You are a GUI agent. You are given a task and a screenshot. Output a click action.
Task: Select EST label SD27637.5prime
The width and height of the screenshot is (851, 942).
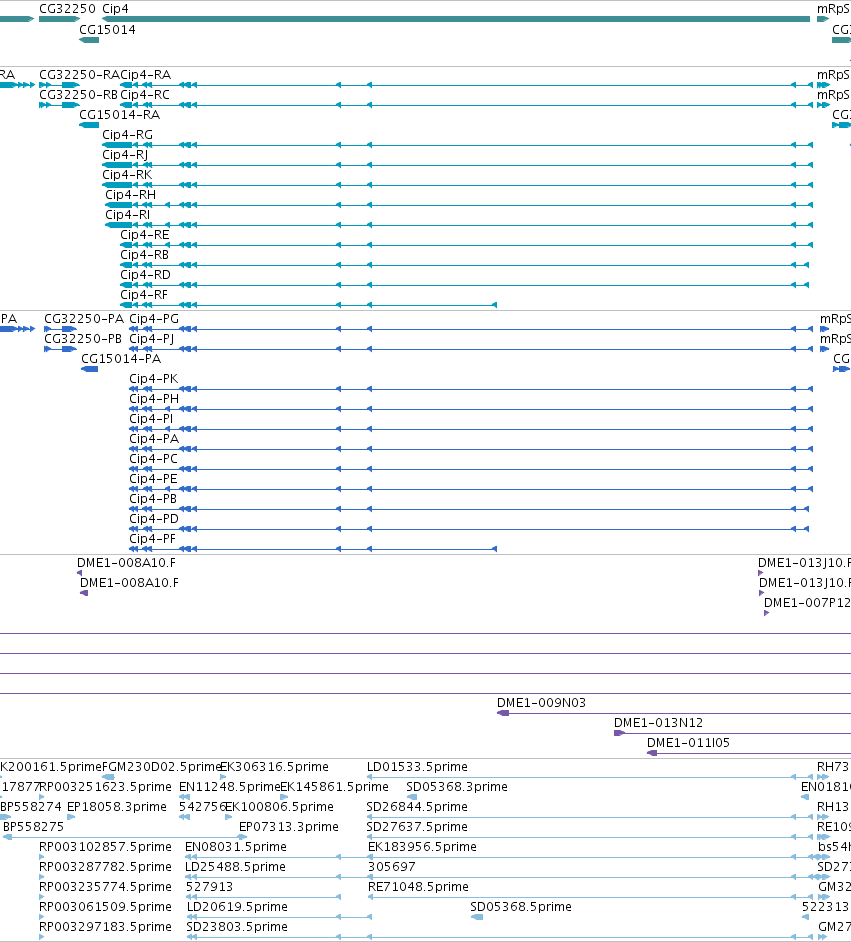[x=417, y=827]
